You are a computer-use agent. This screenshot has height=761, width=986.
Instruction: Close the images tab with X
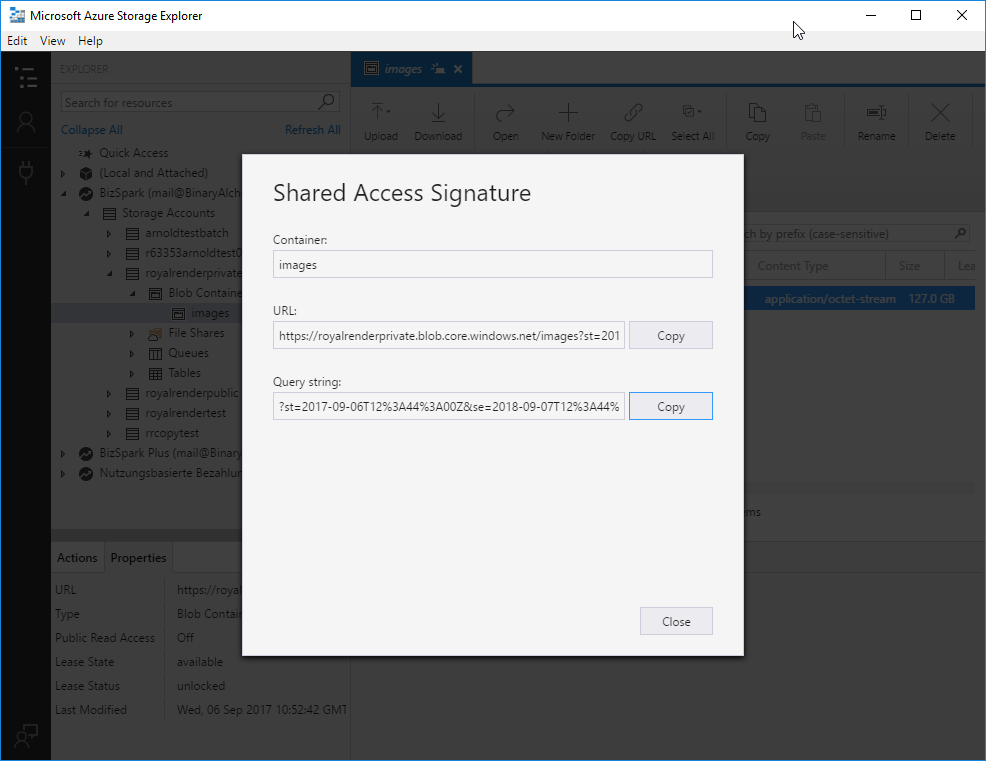click(458, 69)
